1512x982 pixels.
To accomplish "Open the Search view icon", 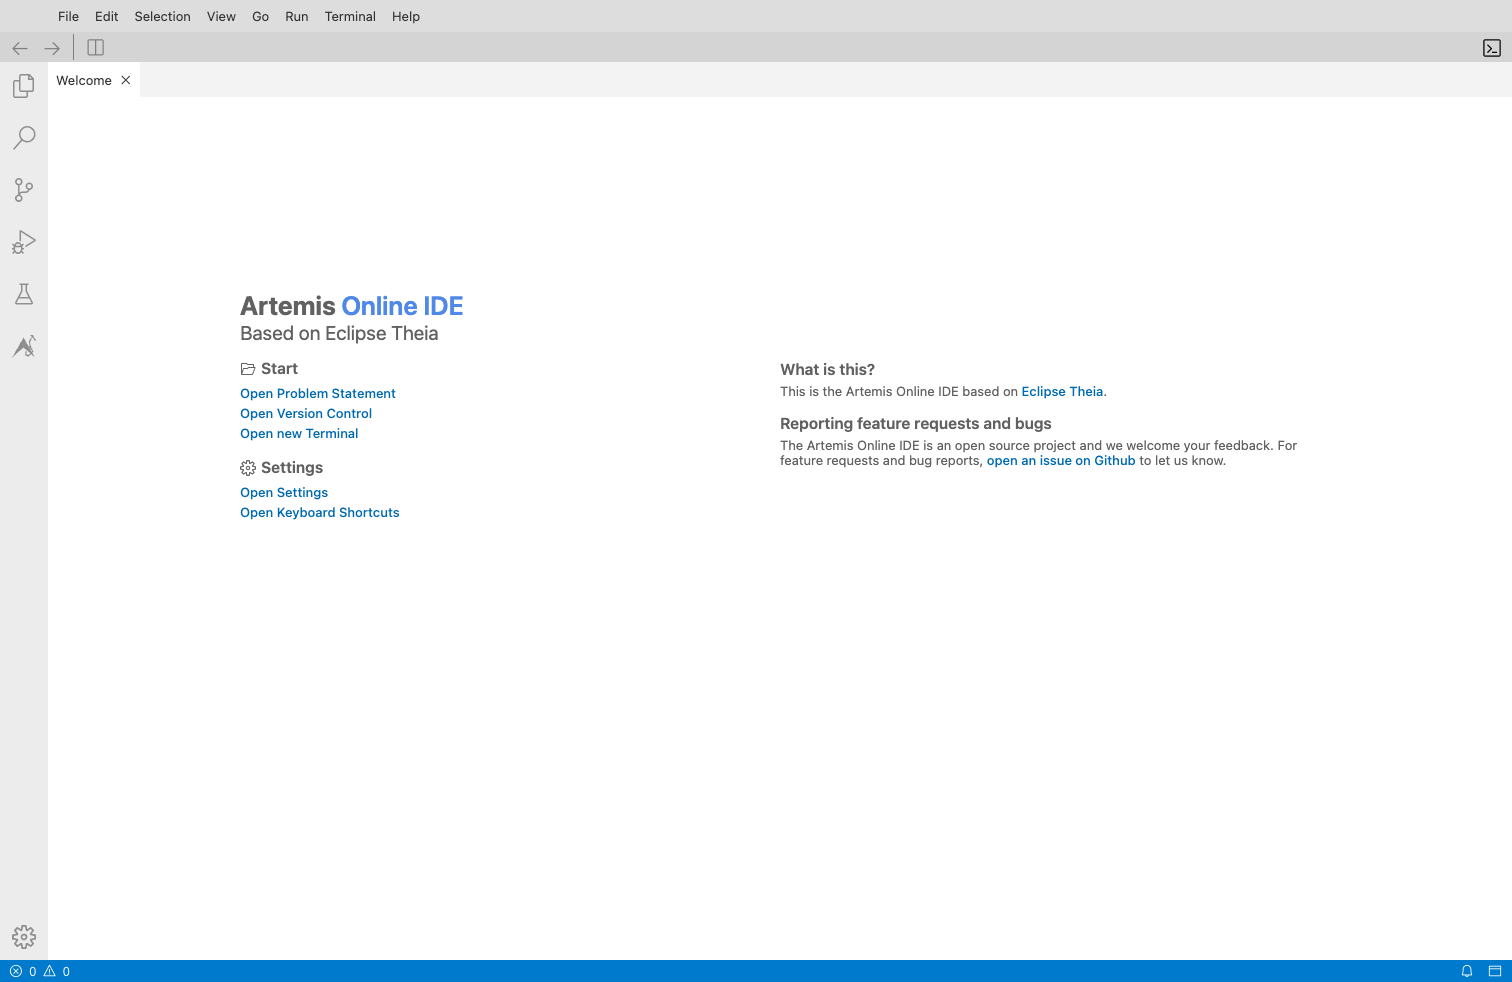I will (24, 138).
